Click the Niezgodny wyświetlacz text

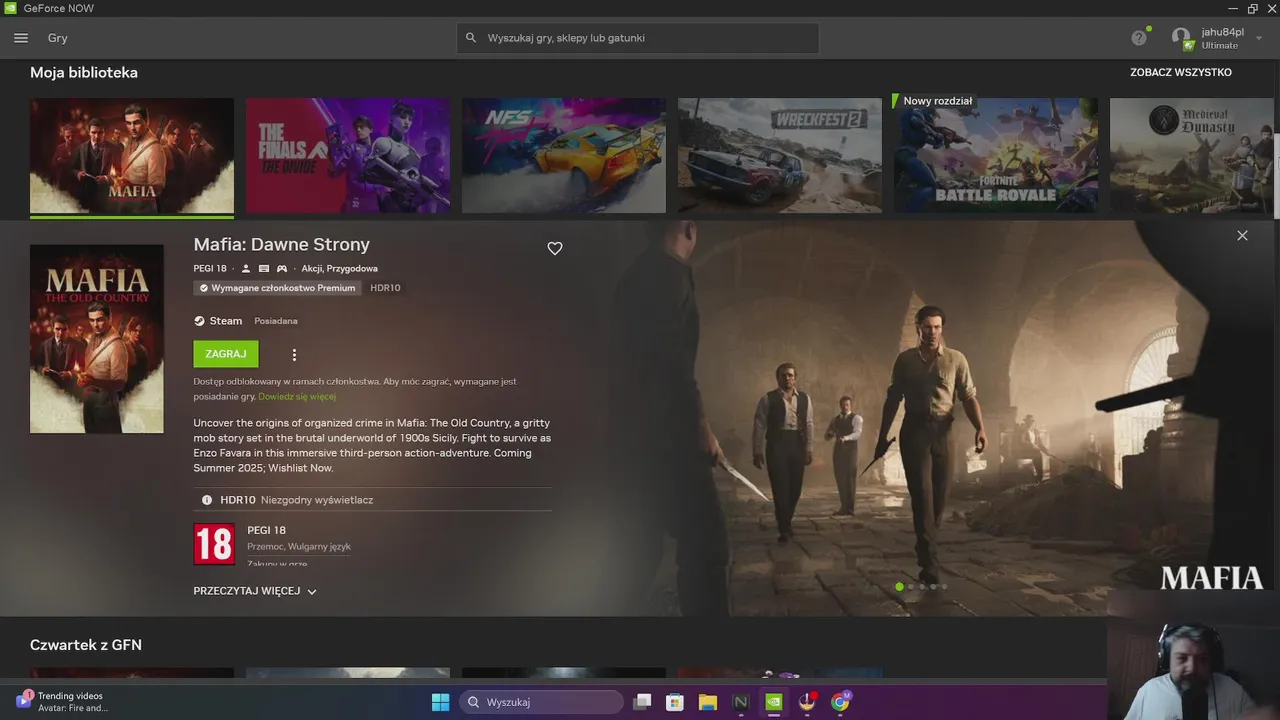(x=317, y=500)
